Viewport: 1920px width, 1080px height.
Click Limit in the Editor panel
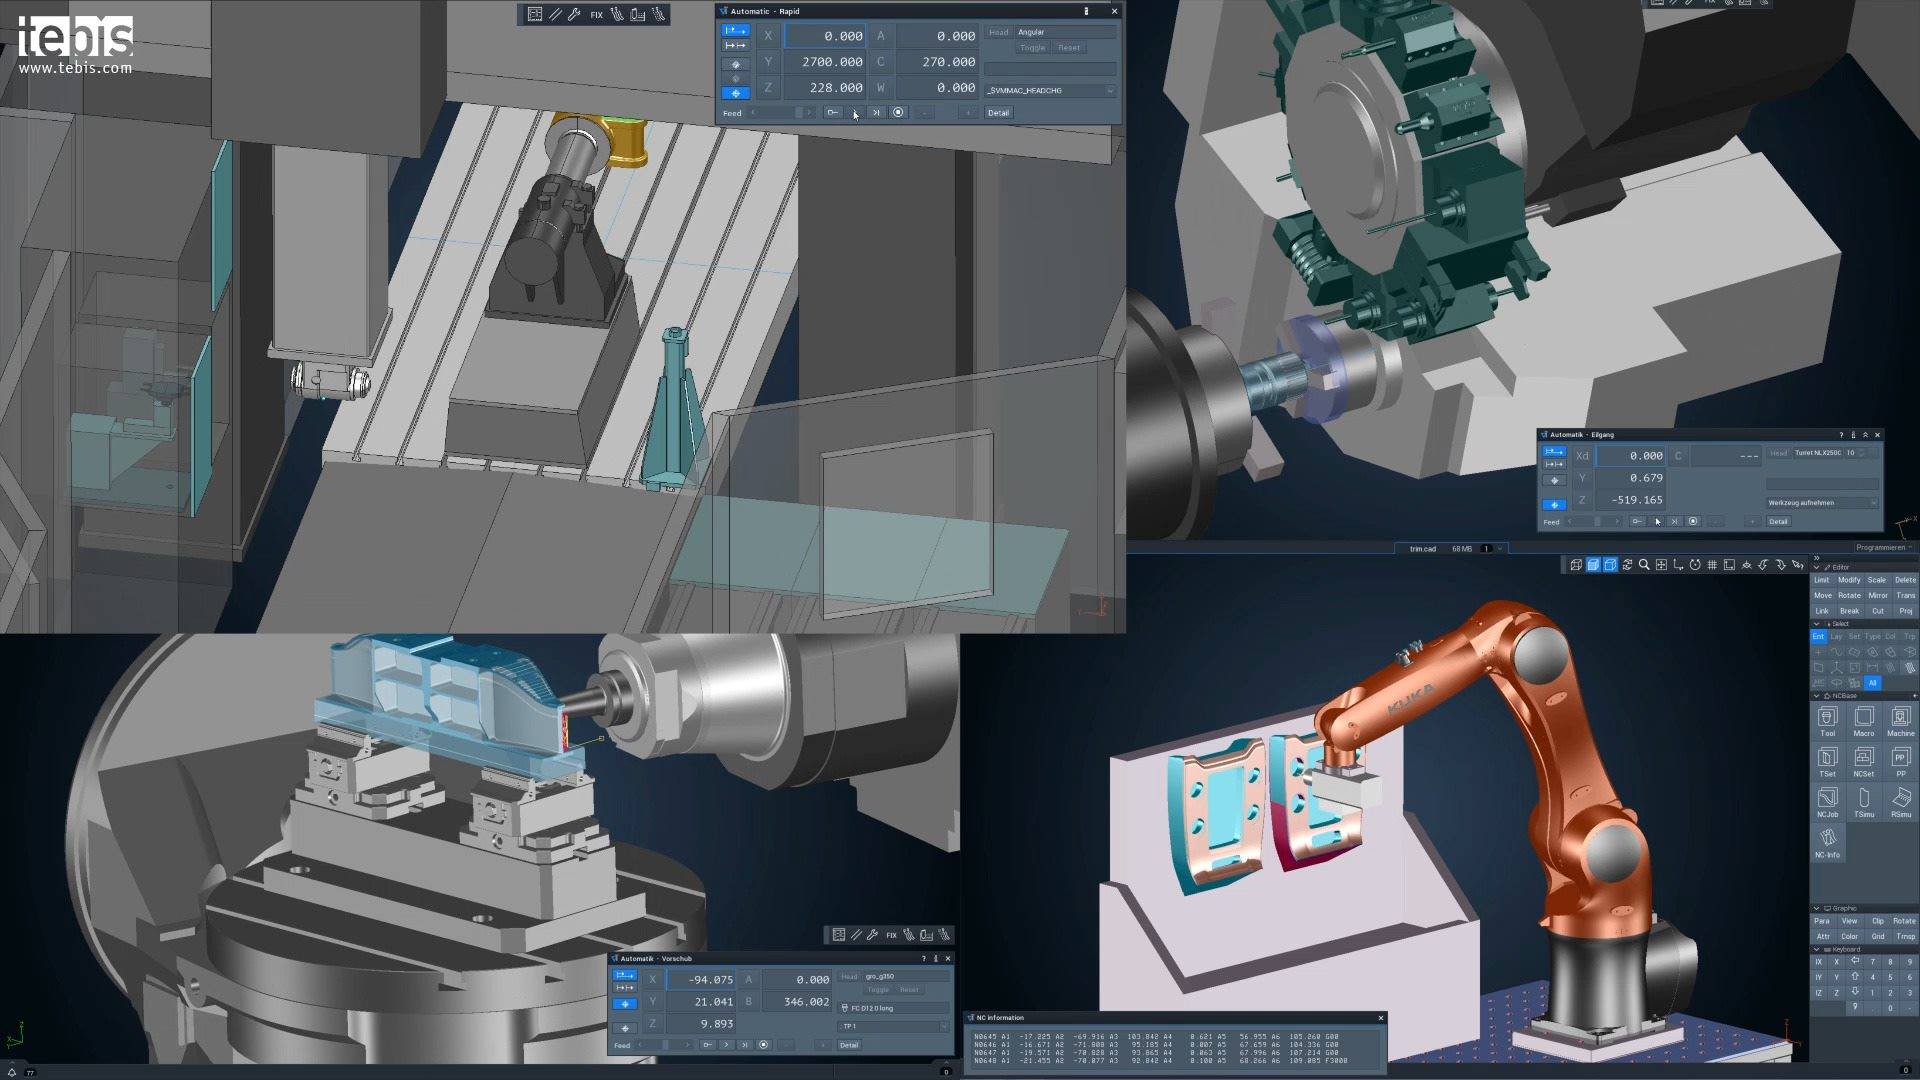tap(1822, 580)
